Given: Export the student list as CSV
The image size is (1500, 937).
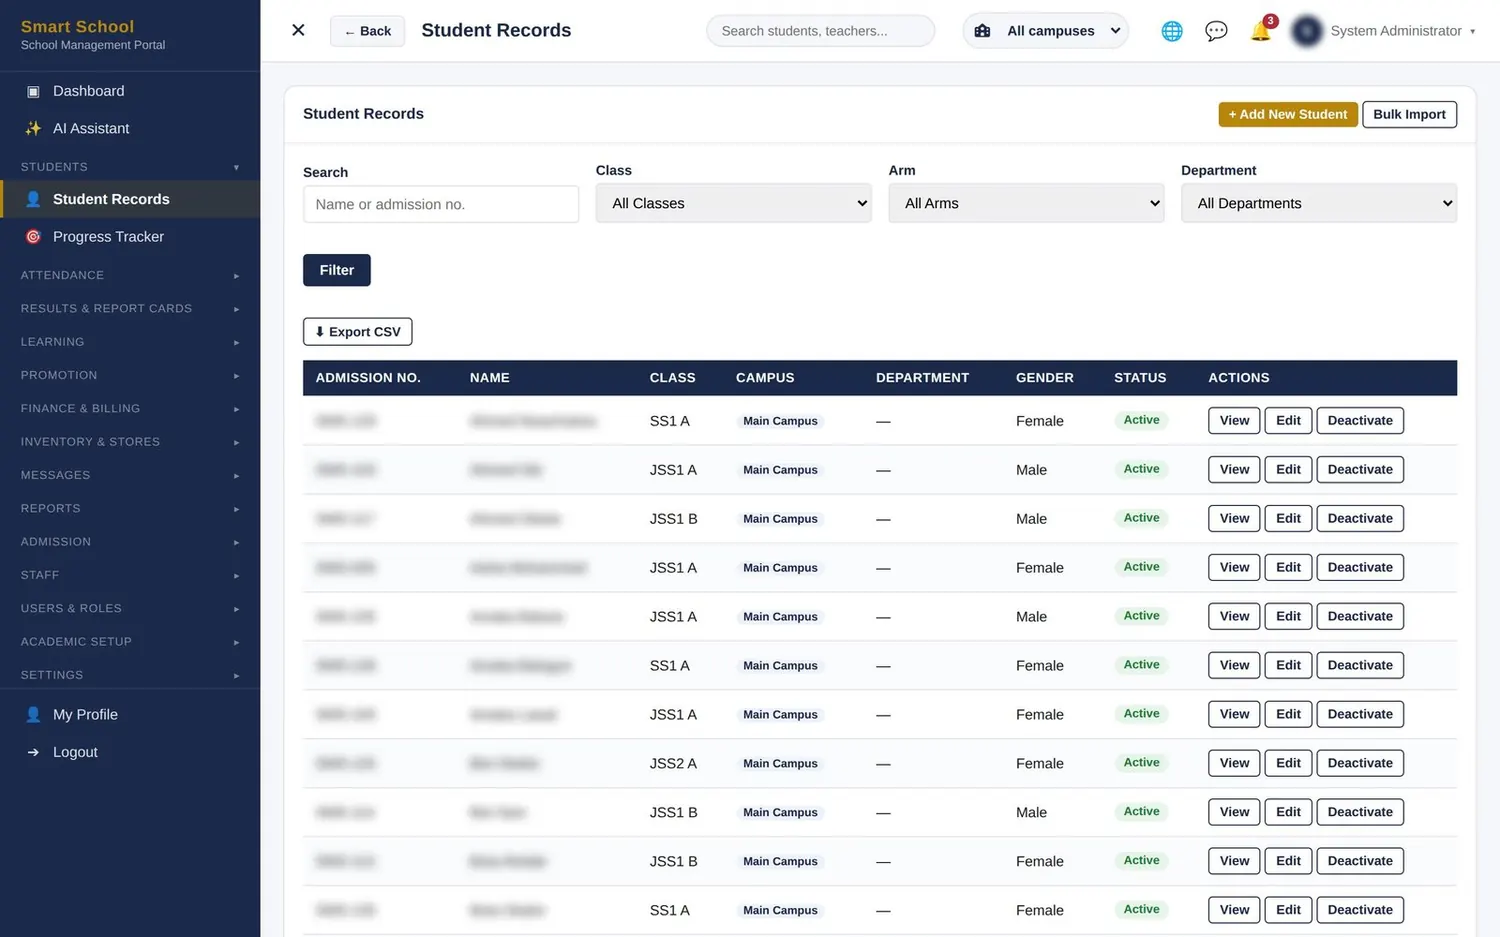Looking at the screenshot, I should (358, 332).
